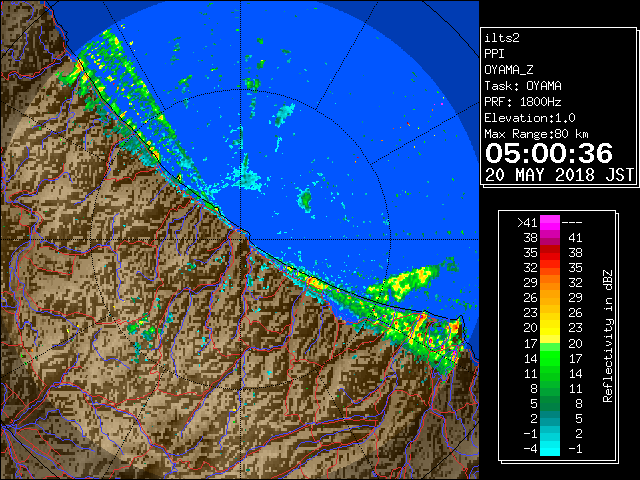This screenshot has width=640, height=480.
Task: Click the 'Reflectivity in dBZ' axis label
Action: click(608, 336)
